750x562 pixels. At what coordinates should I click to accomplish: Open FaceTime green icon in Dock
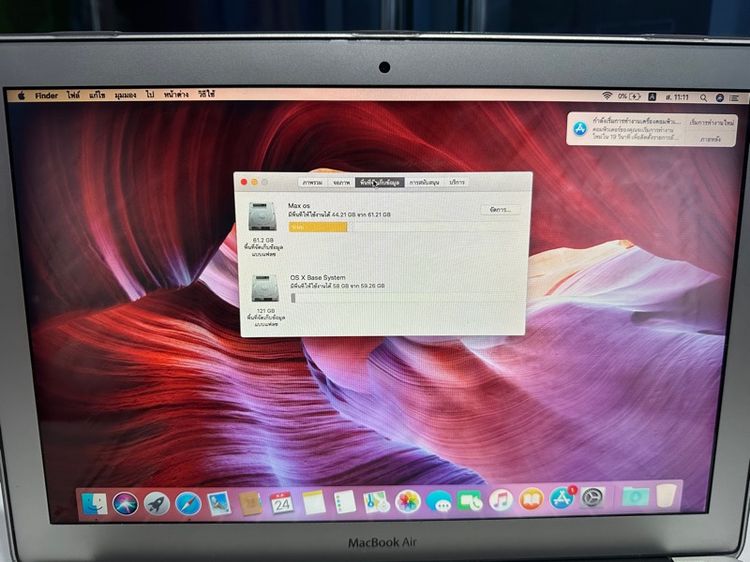click(470, 501)
